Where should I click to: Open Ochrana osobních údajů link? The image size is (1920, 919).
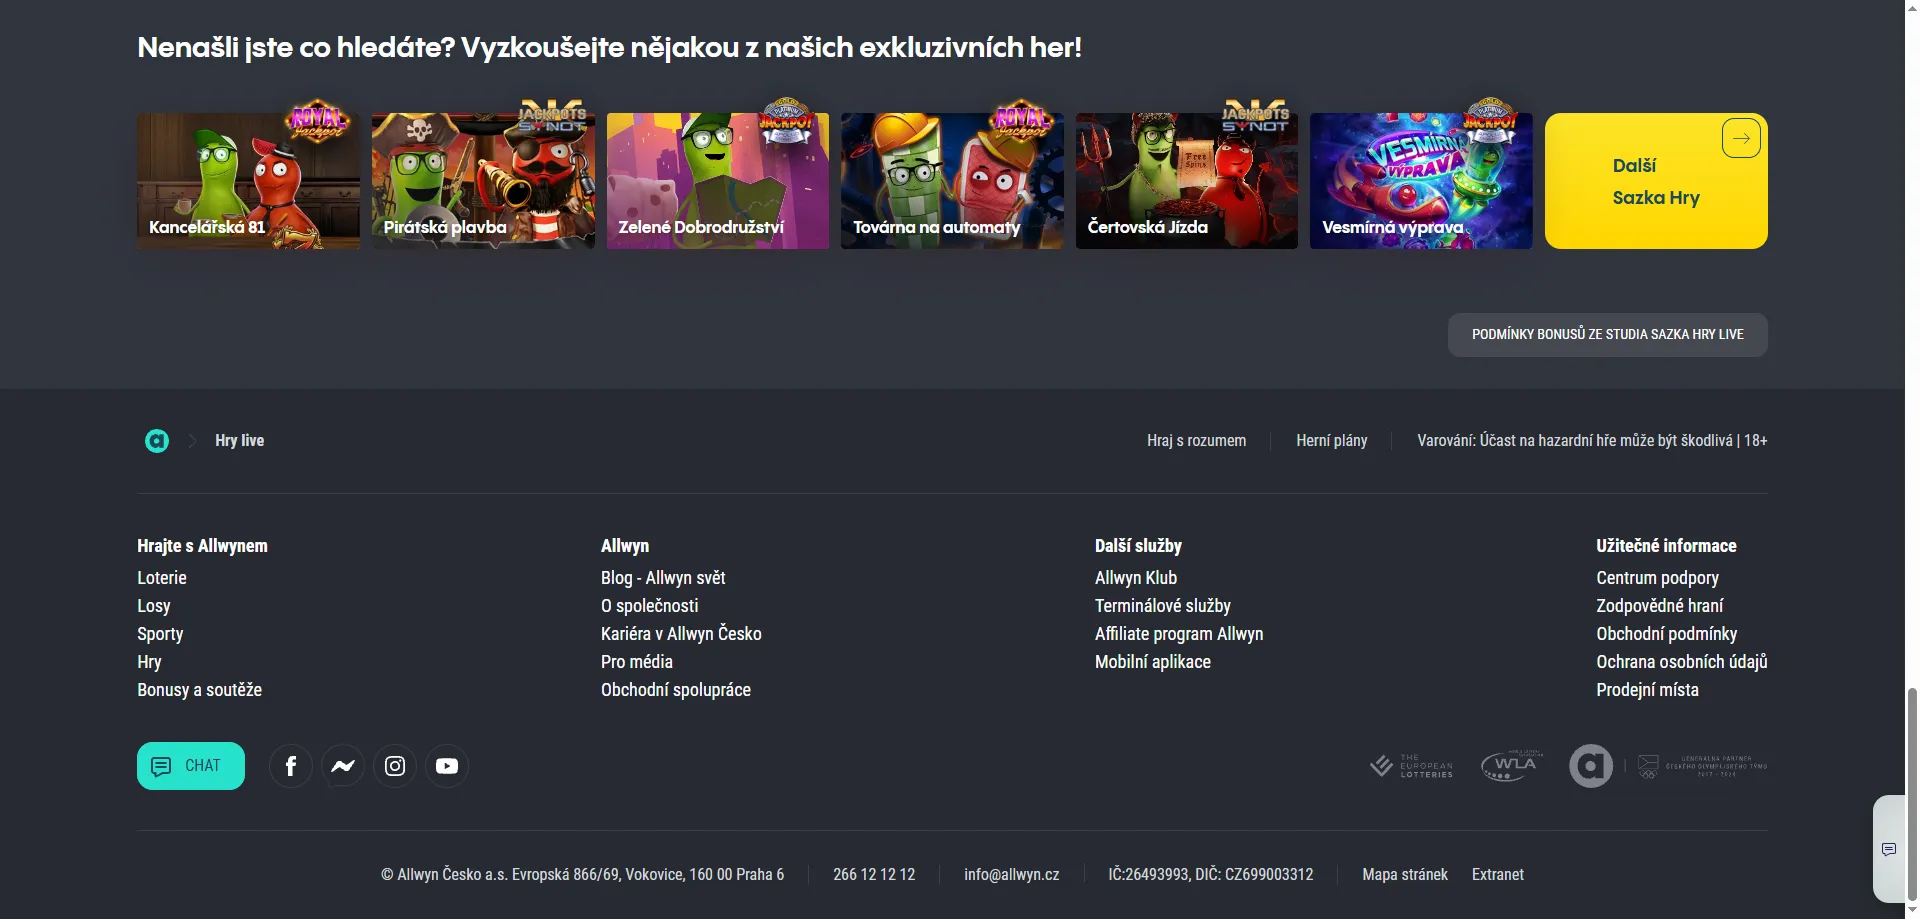(x=1682, y=662)
